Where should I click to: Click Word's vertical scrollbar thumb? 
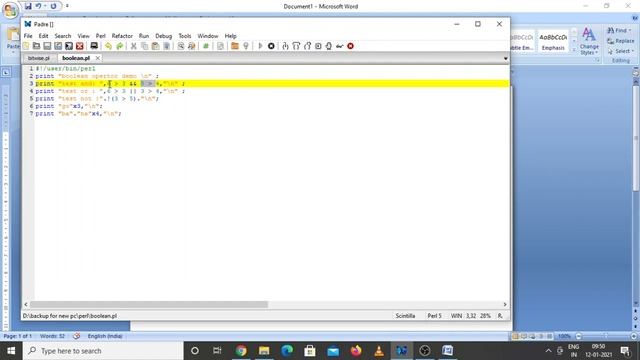point(636,137)
